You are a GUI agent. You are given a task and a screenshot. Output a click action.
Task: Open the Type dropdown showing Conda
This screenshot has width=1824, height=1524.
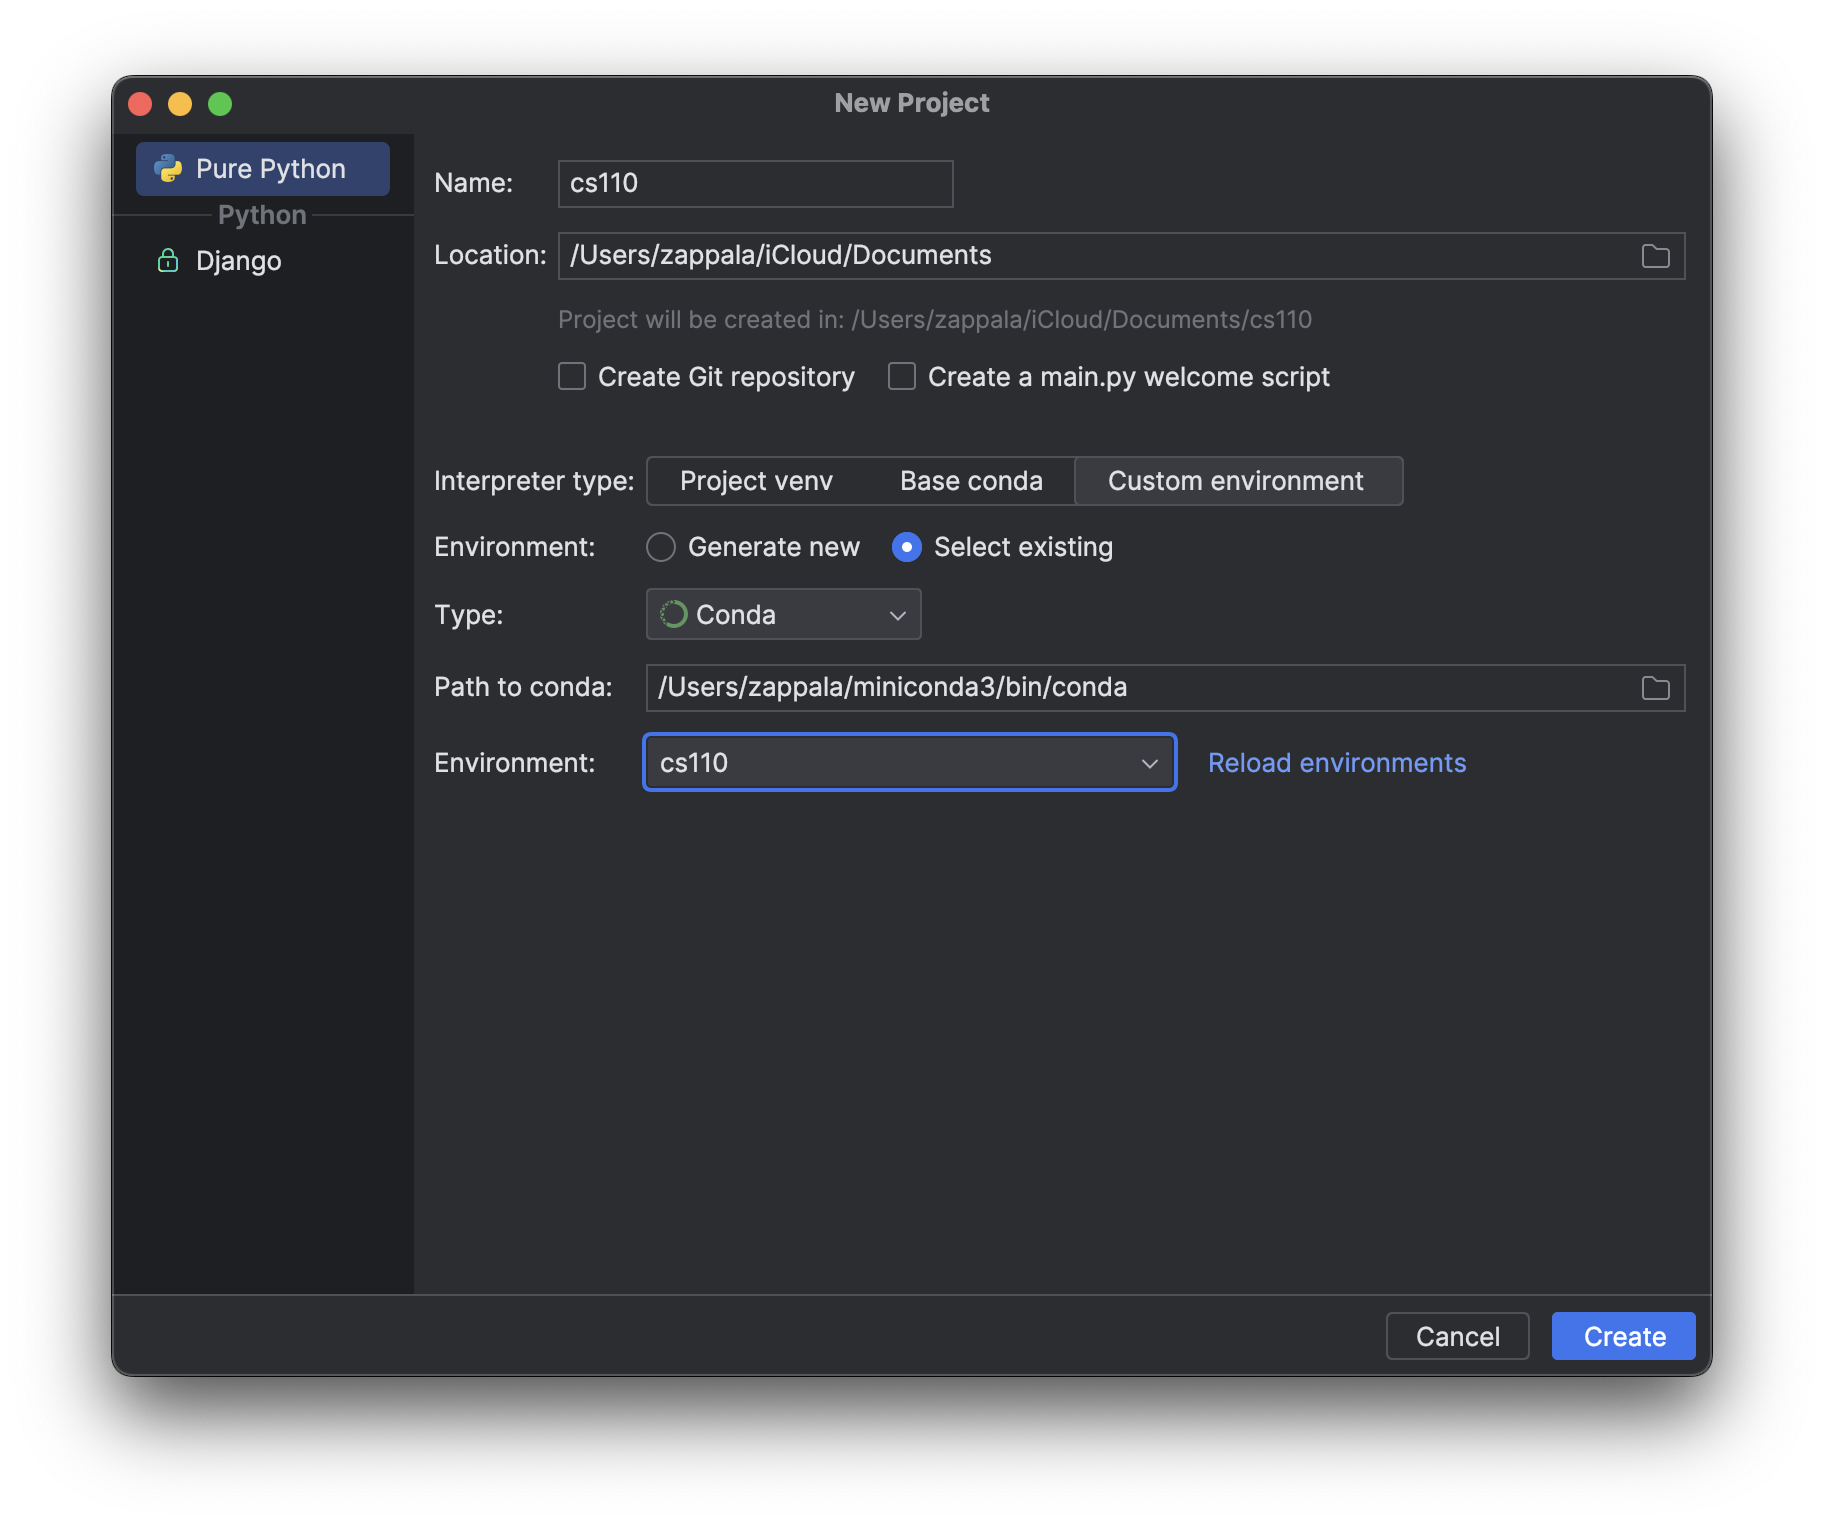click(783, 614)
